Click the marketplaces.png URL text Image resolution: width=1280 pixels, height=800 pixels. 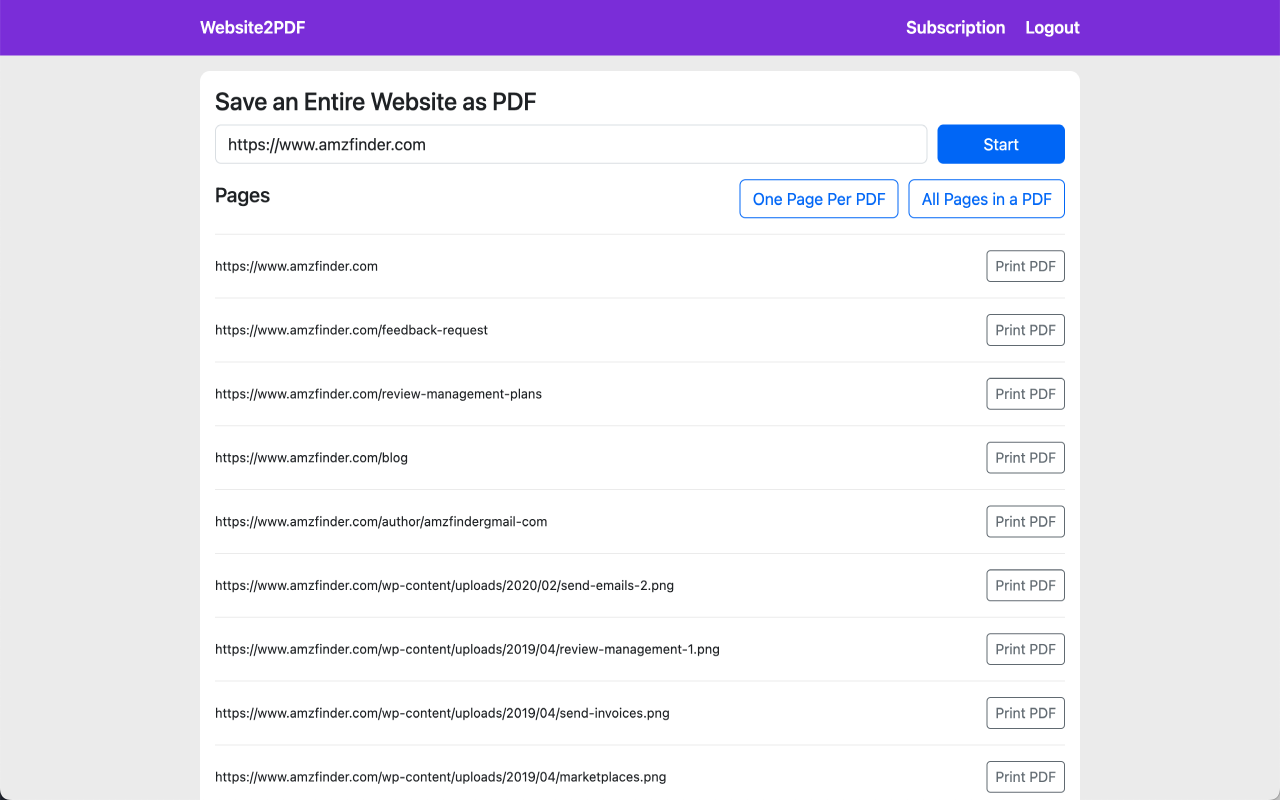point(441,776)
